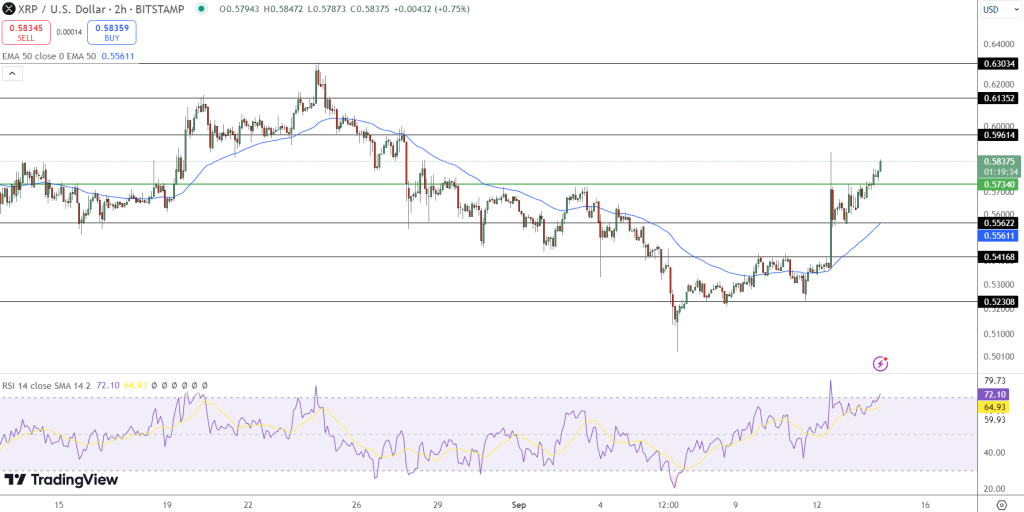The image size is (1024, 512).
Task: Select the RSI 14 indicator legend
Action: coord(46,385)
